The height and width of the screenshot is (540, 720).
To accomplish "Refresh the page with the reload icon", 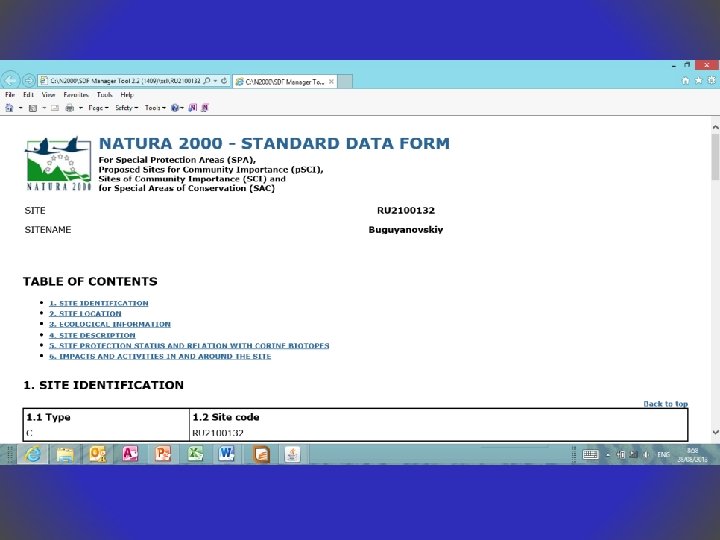I will click(224, 81).
